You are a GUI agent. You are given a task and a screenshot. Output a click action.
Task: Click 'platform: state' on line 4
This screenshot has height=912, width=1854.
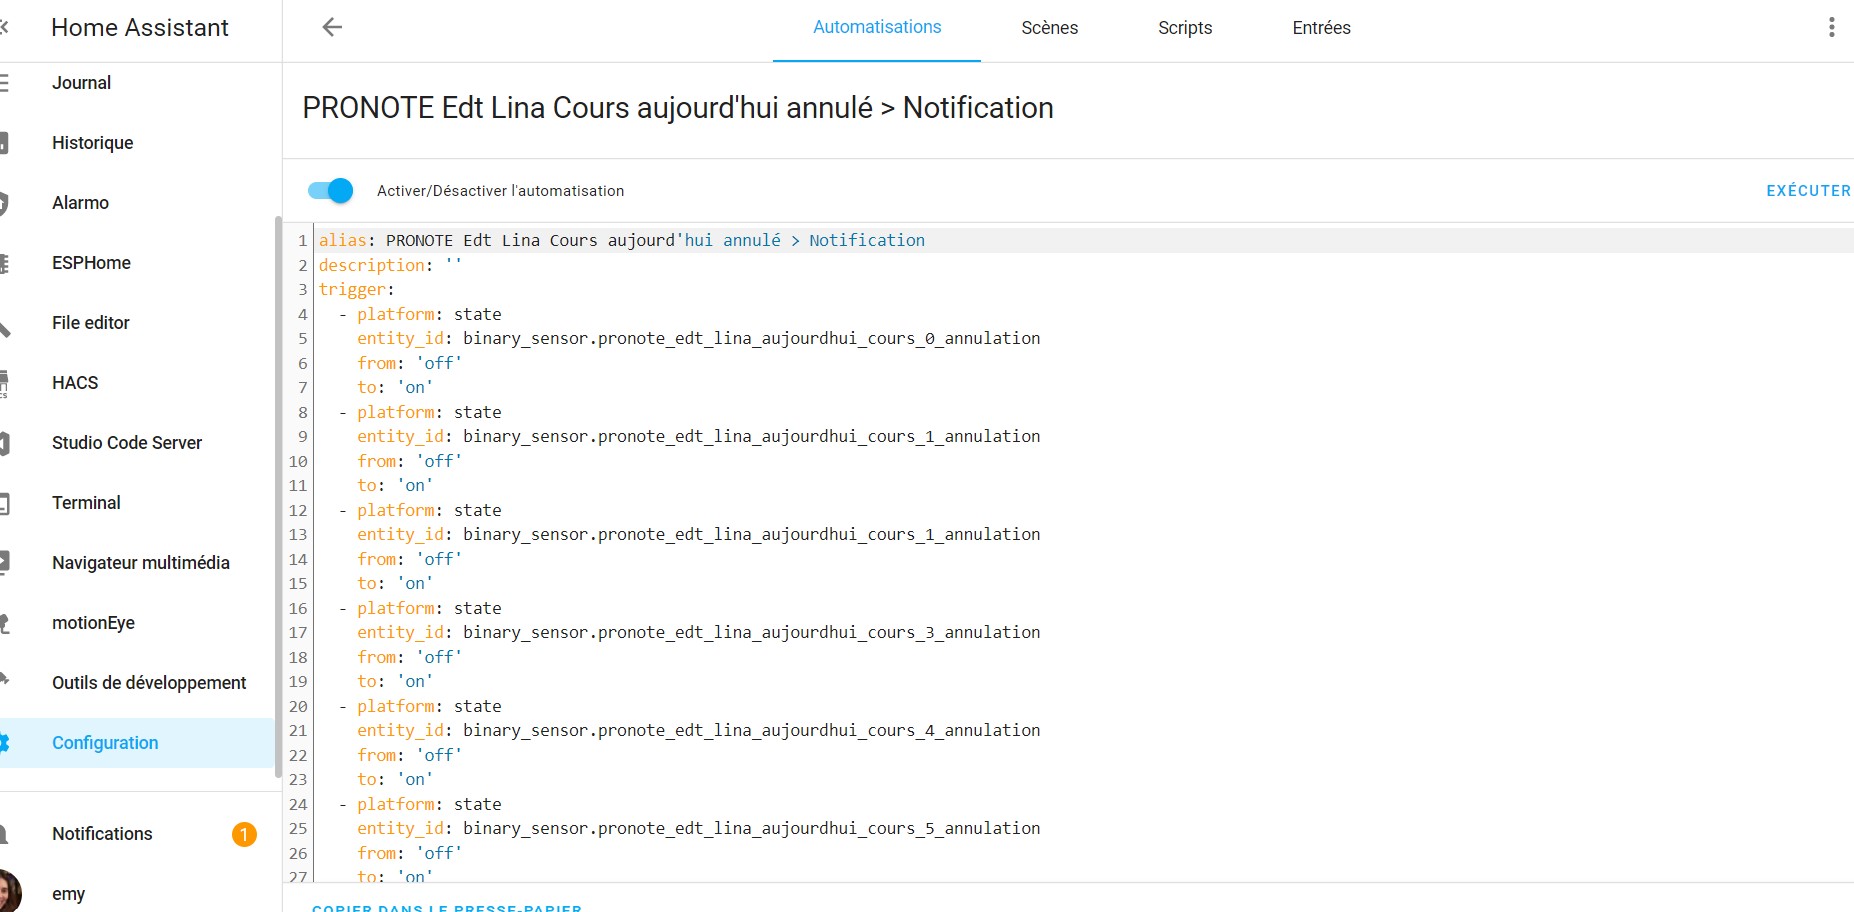[x=429, y=314]
